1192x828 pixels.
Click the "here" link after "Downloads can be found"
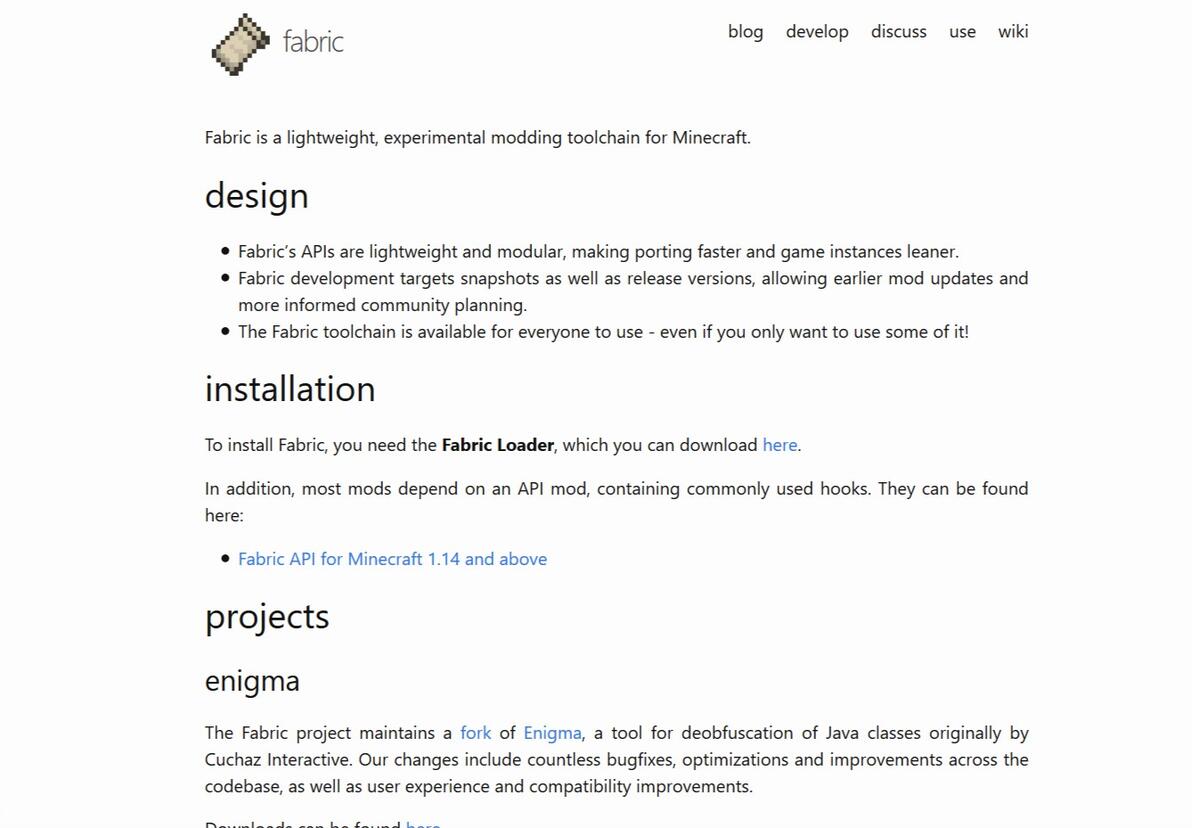(x=423, y=823)
